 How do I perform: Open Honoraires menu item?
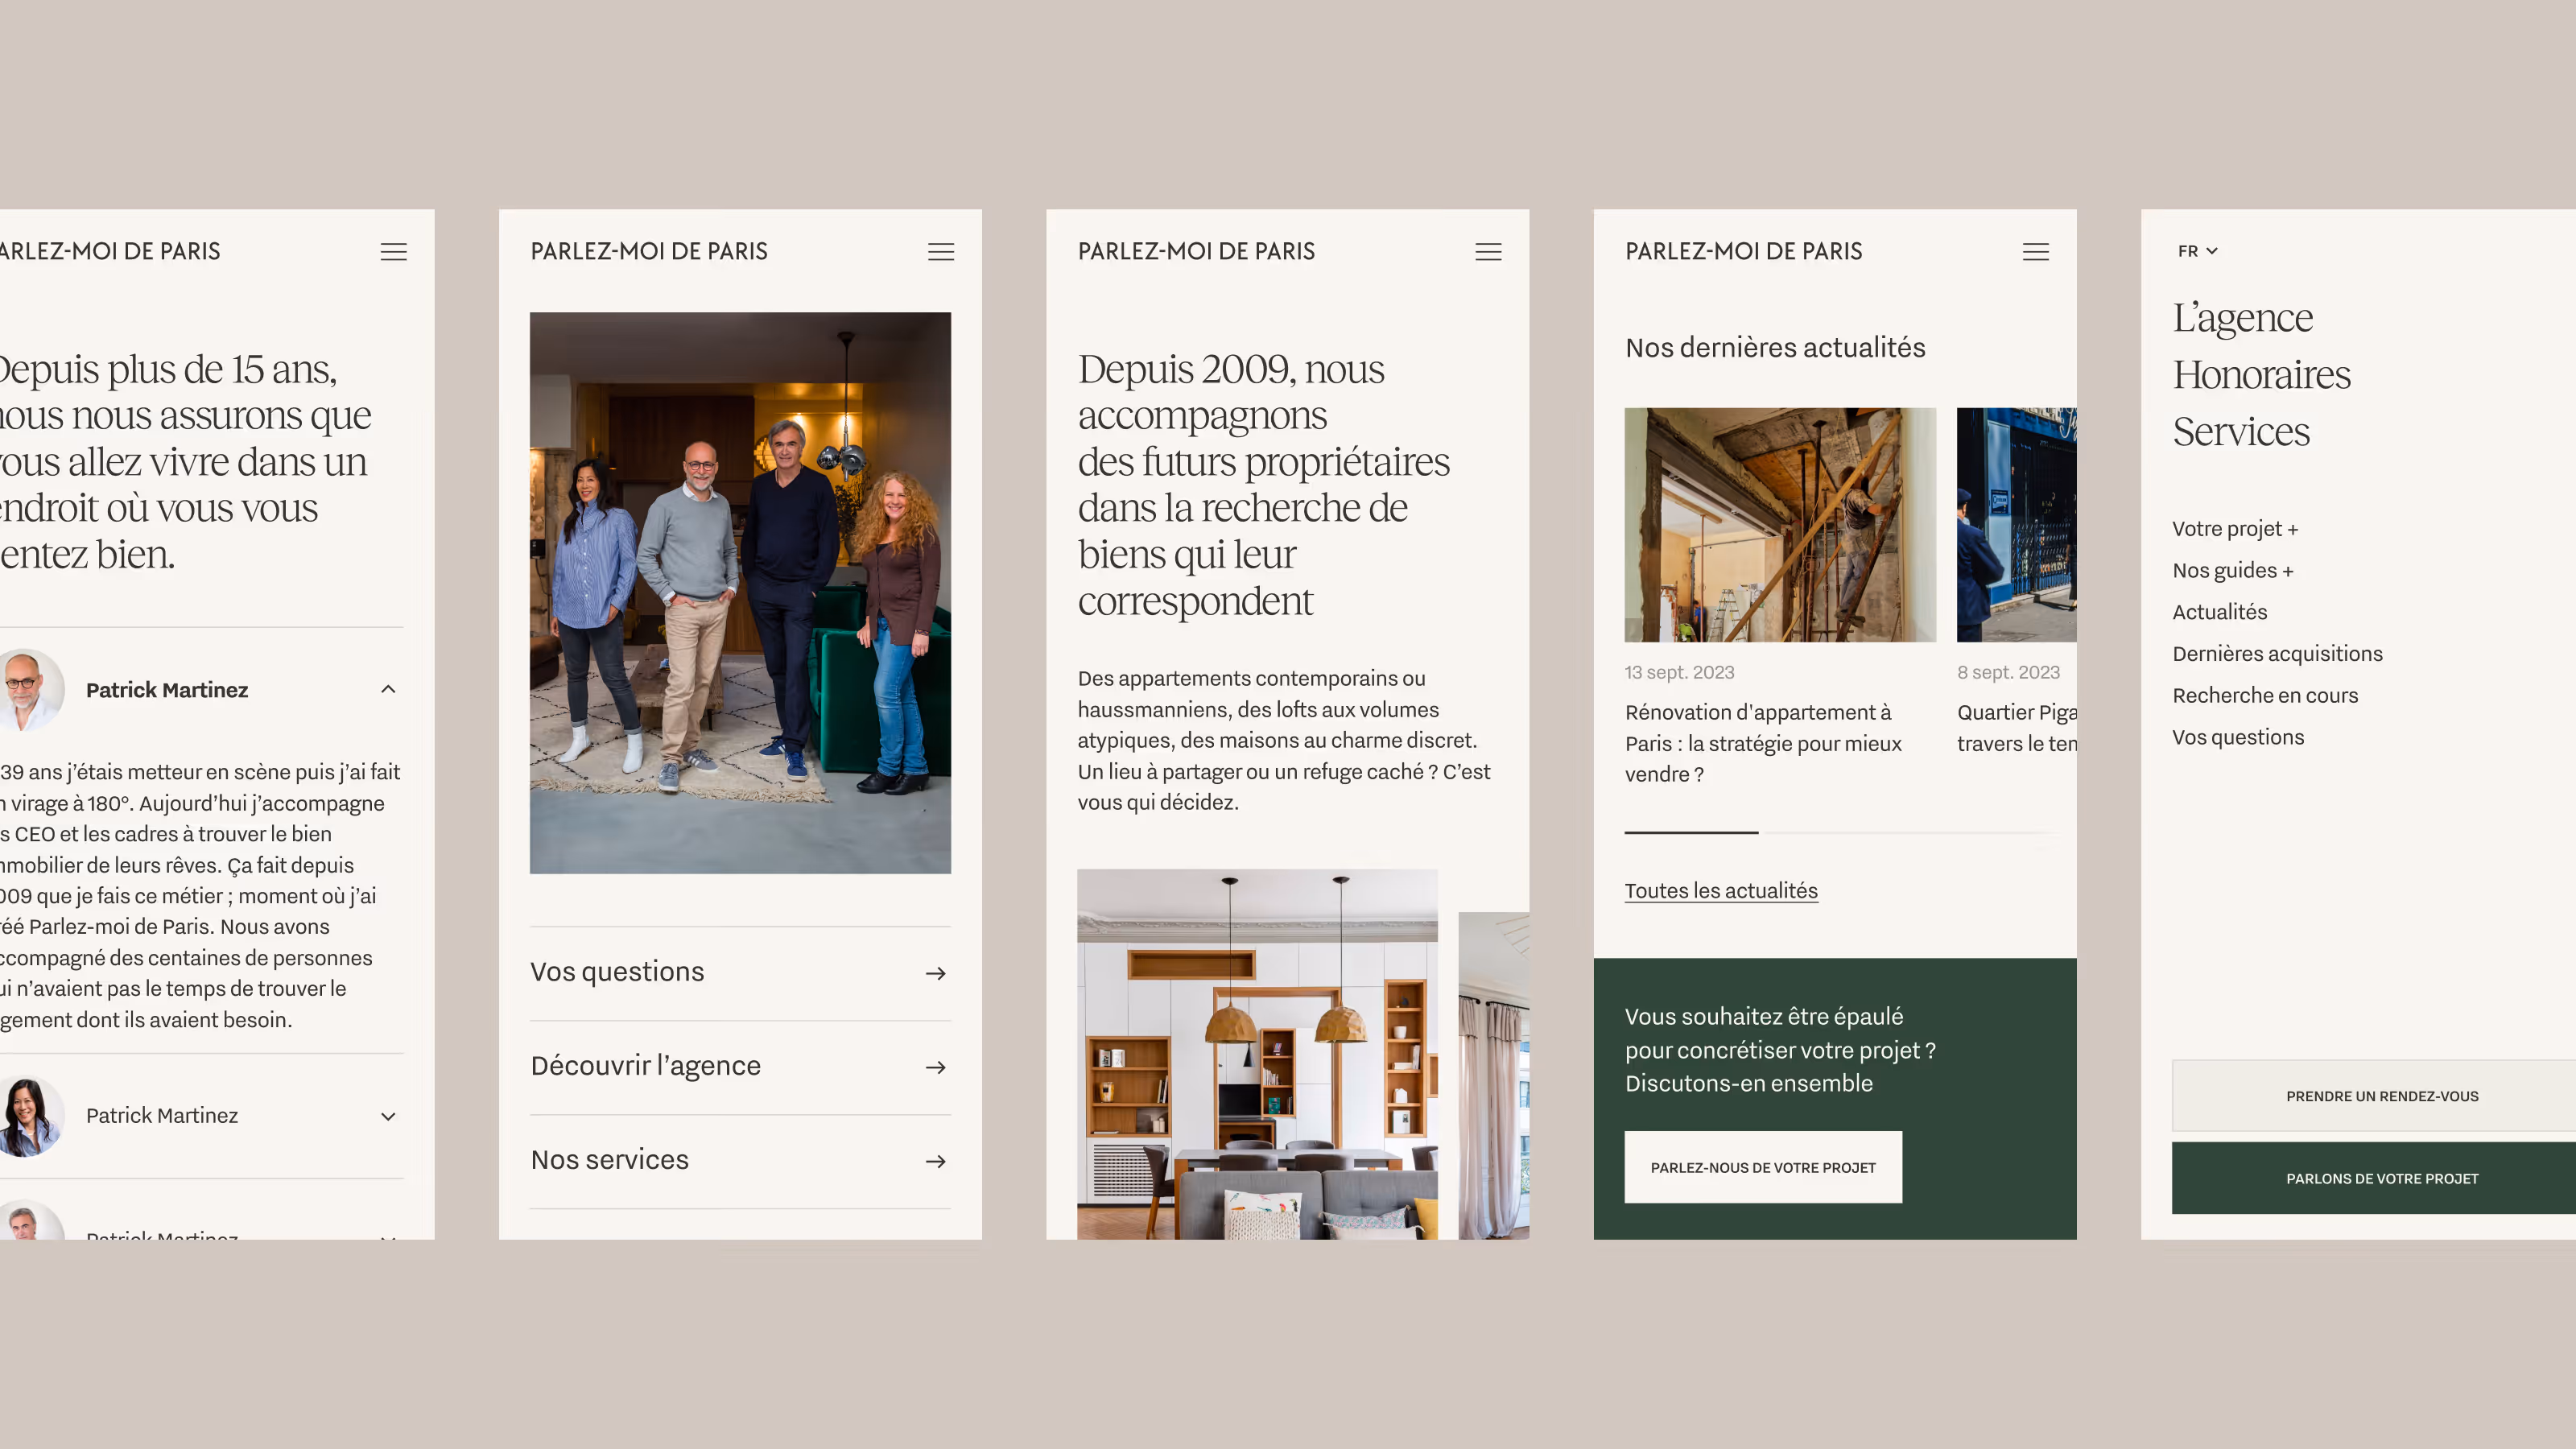point(2261,374)
